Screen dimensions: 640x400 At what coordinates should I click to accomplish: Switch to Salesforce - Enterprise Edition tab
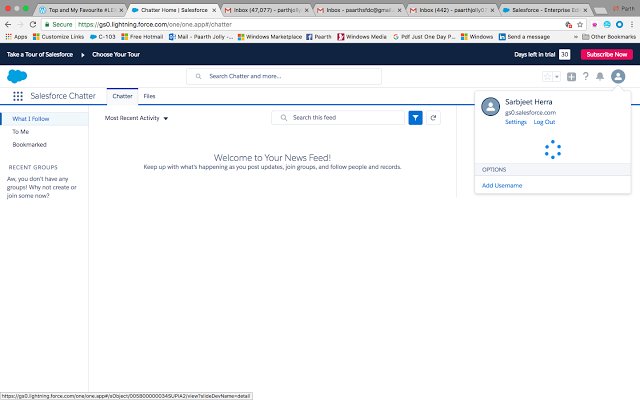pyautogui.click(x=545, y=10)
